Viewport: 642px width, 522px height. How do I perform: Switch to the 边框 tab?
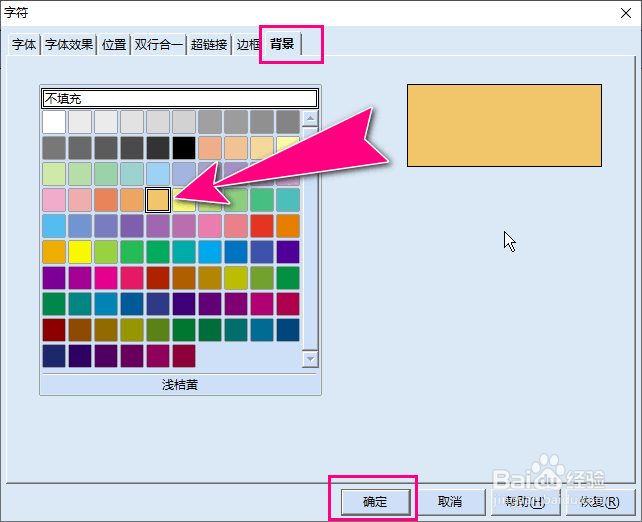coord(248,44)
